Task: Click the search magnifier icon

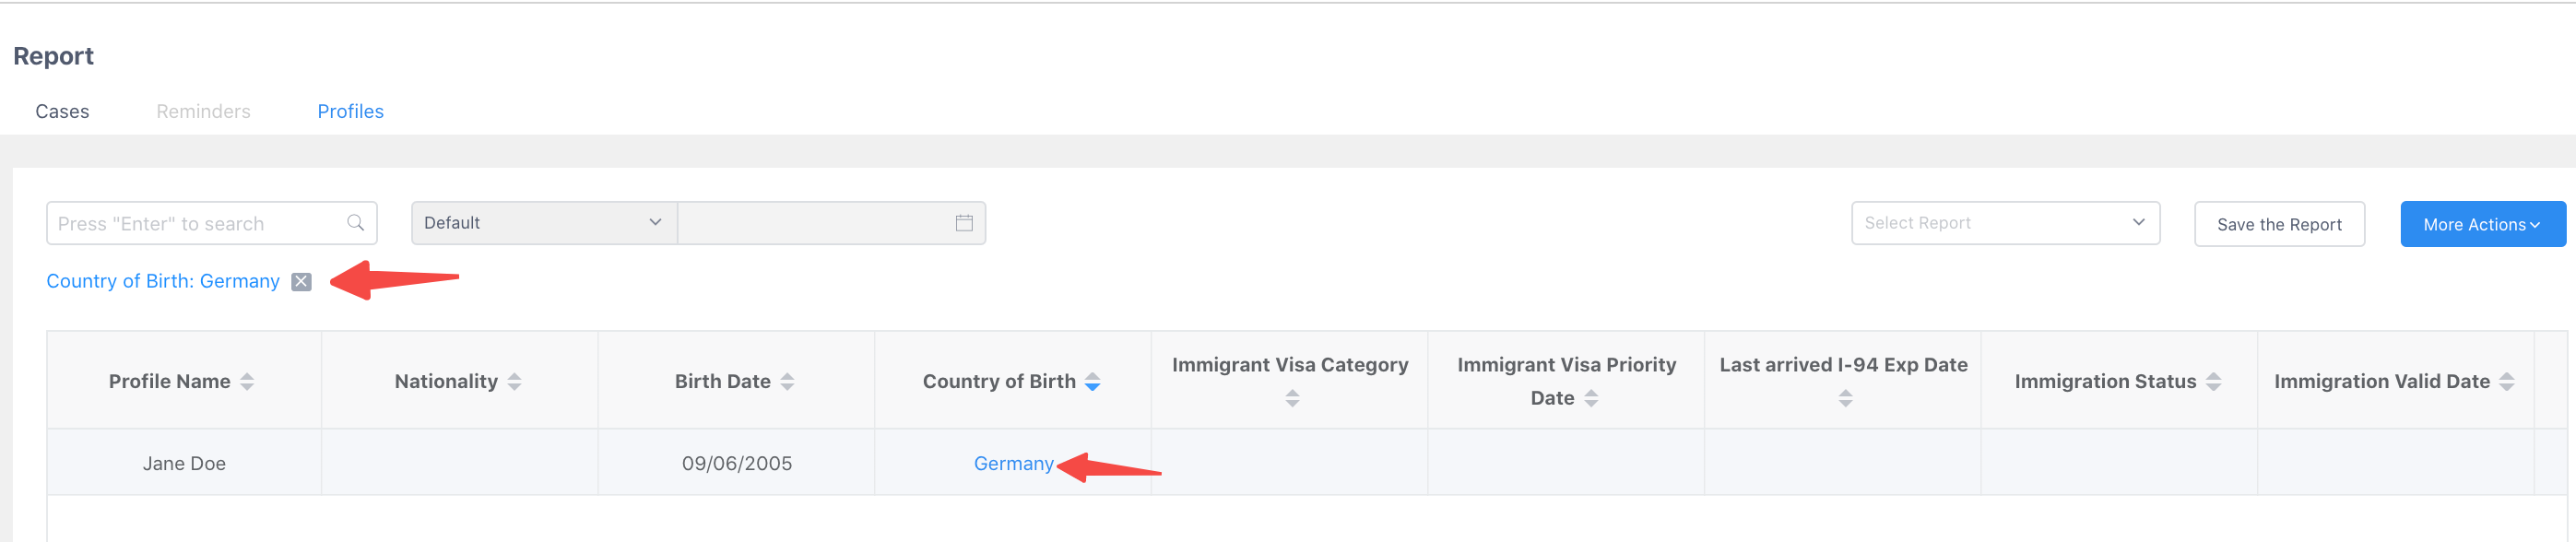Action: pyautogui.click(x=355, y=223)
